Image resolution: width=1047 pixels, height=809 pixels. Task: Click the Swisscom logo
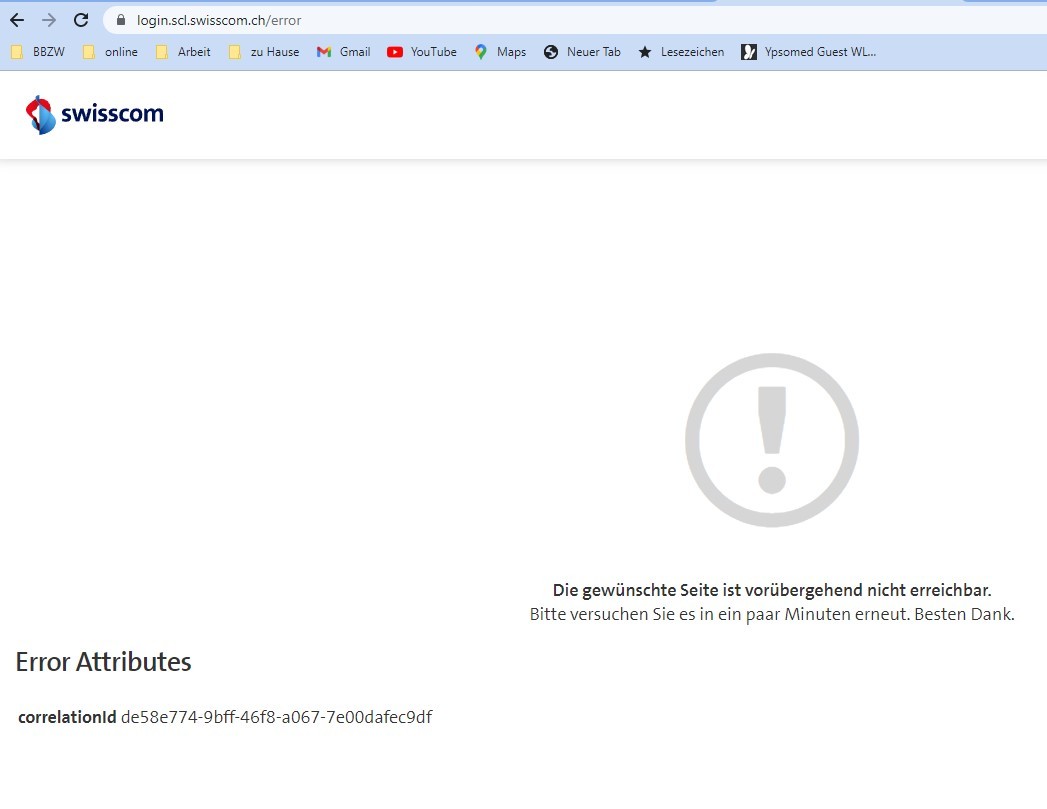[x=94, y=114]
